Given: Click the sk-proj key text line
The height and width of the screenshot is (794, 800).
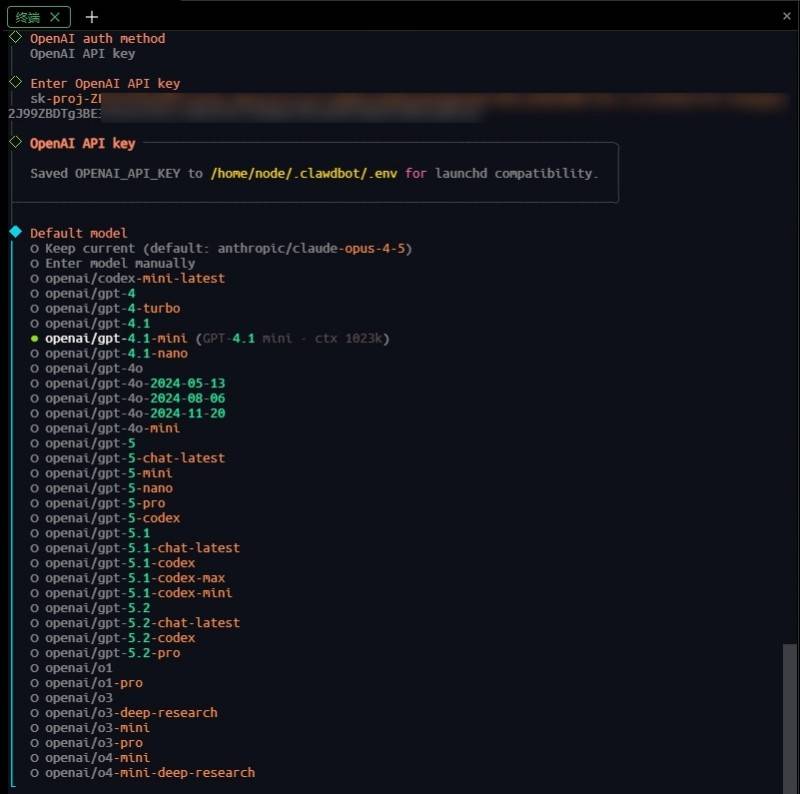Looking at the screenshot, I should [66, 98].
